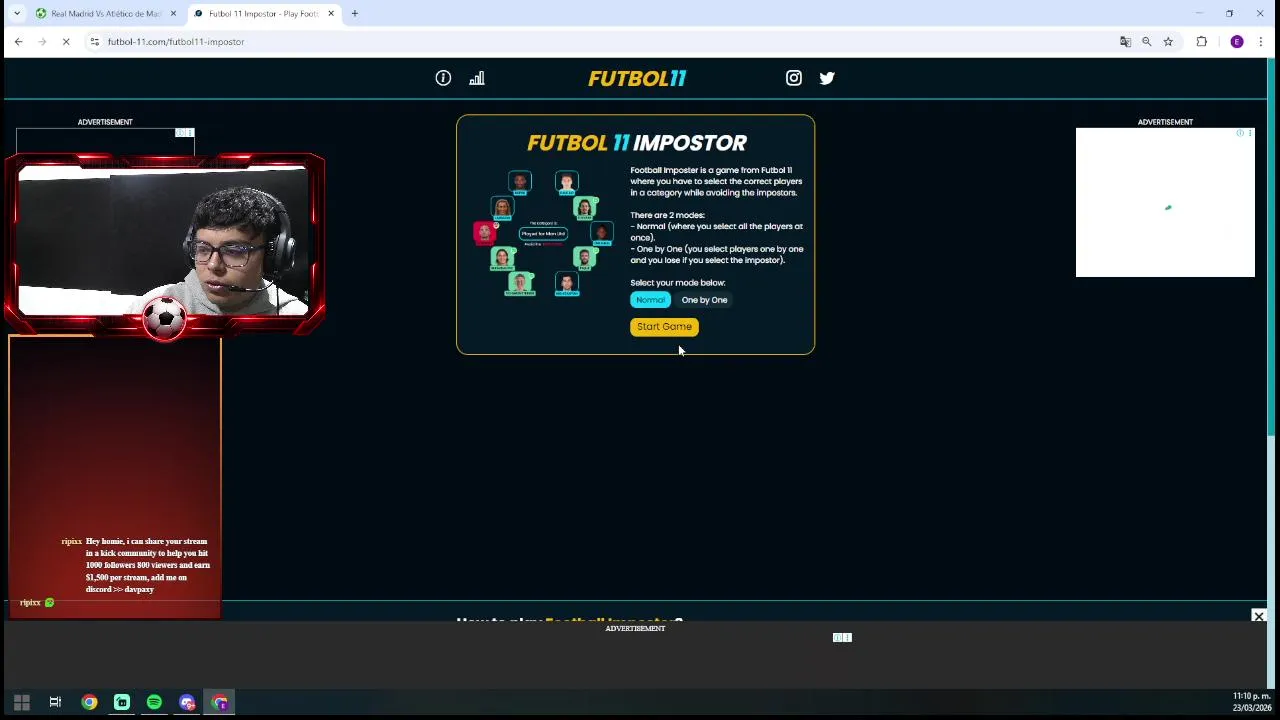The width and height of the screenshot is (1280, 720).
Task: Start the Futbol 11 Impostor game
Action: tap(664, 327)
